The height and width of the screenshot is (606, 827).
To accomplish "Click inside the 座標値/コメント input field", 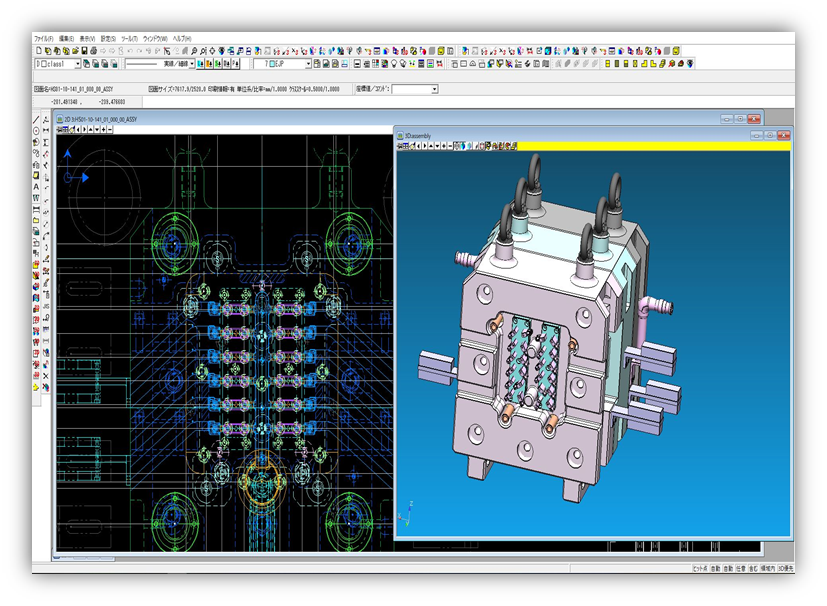I will pos(410,88).
